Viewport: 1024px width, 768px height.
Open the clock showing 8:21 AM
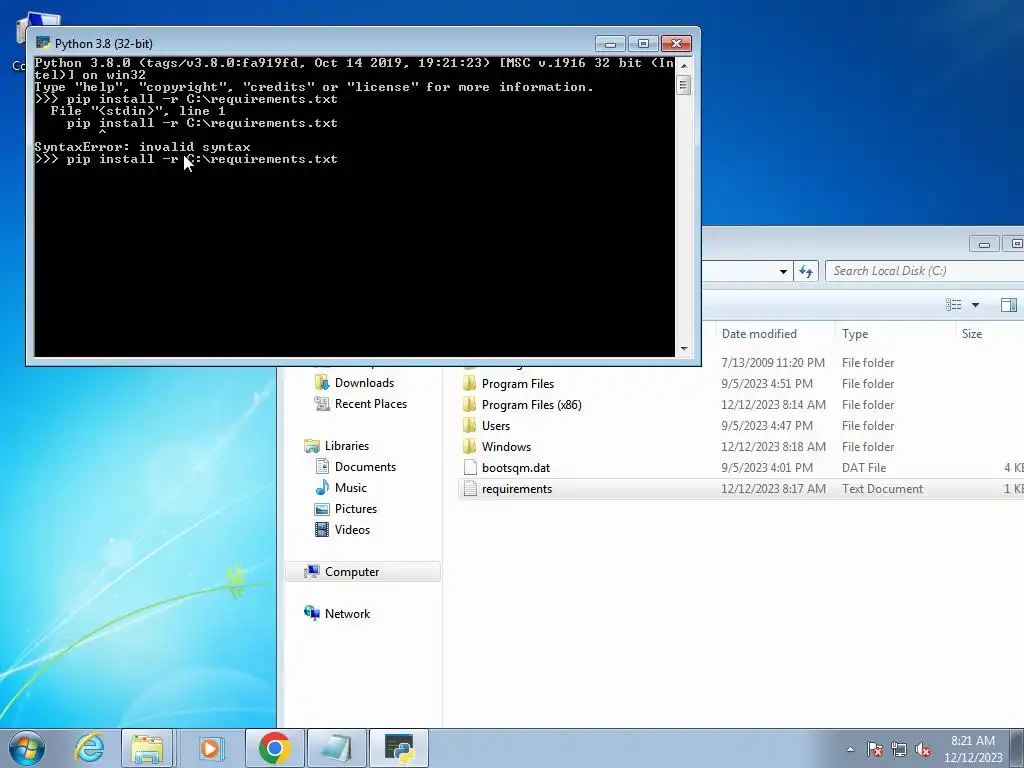973,749
